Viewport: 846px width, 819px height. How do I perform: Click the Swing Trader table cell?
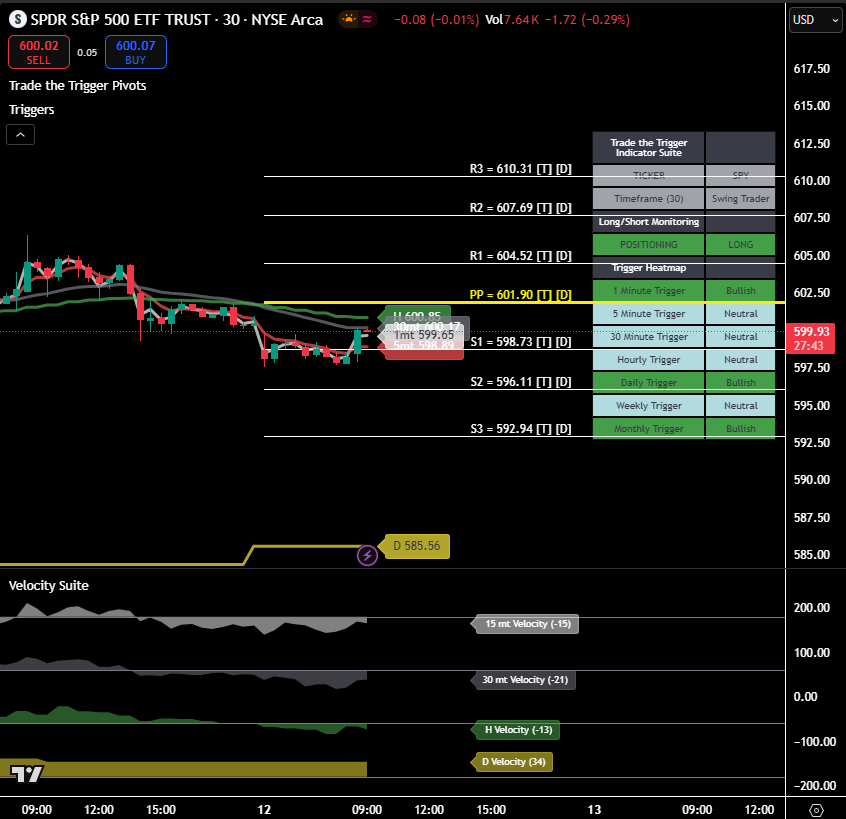(740, 199)
